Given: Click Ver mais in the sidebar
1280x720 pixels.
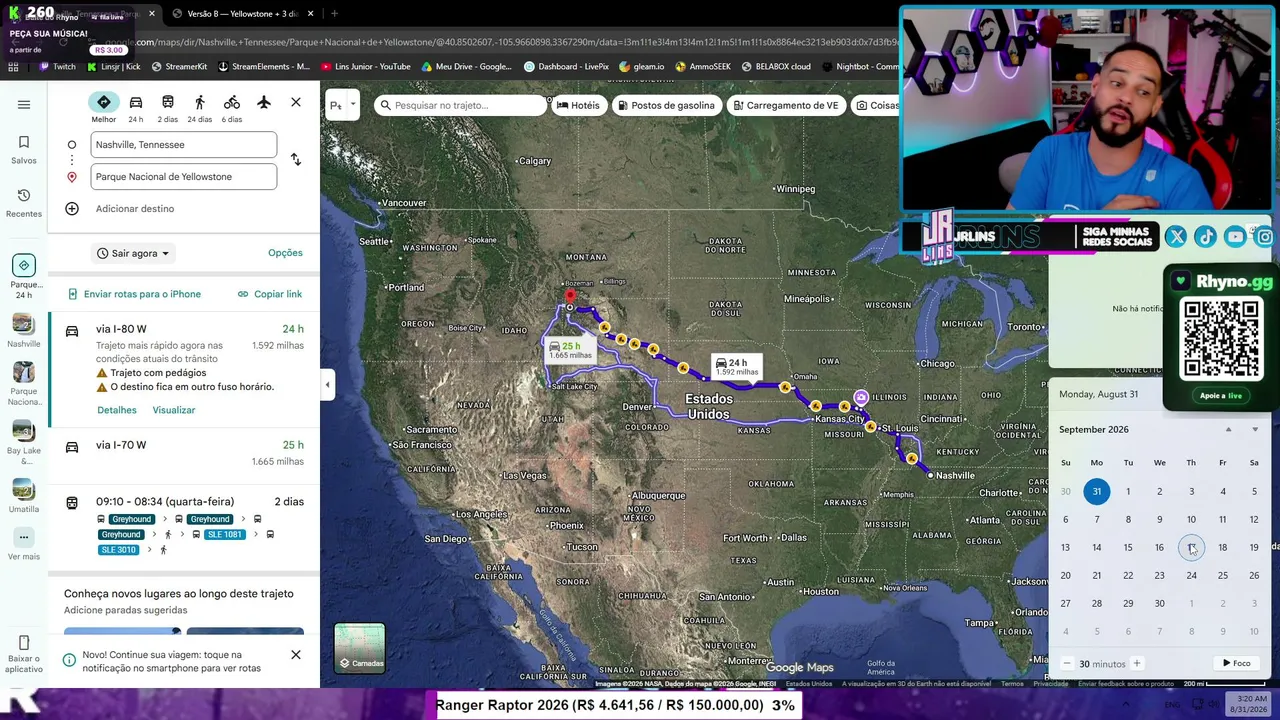Looking at the screenshot, I should [x=24, y=545].
